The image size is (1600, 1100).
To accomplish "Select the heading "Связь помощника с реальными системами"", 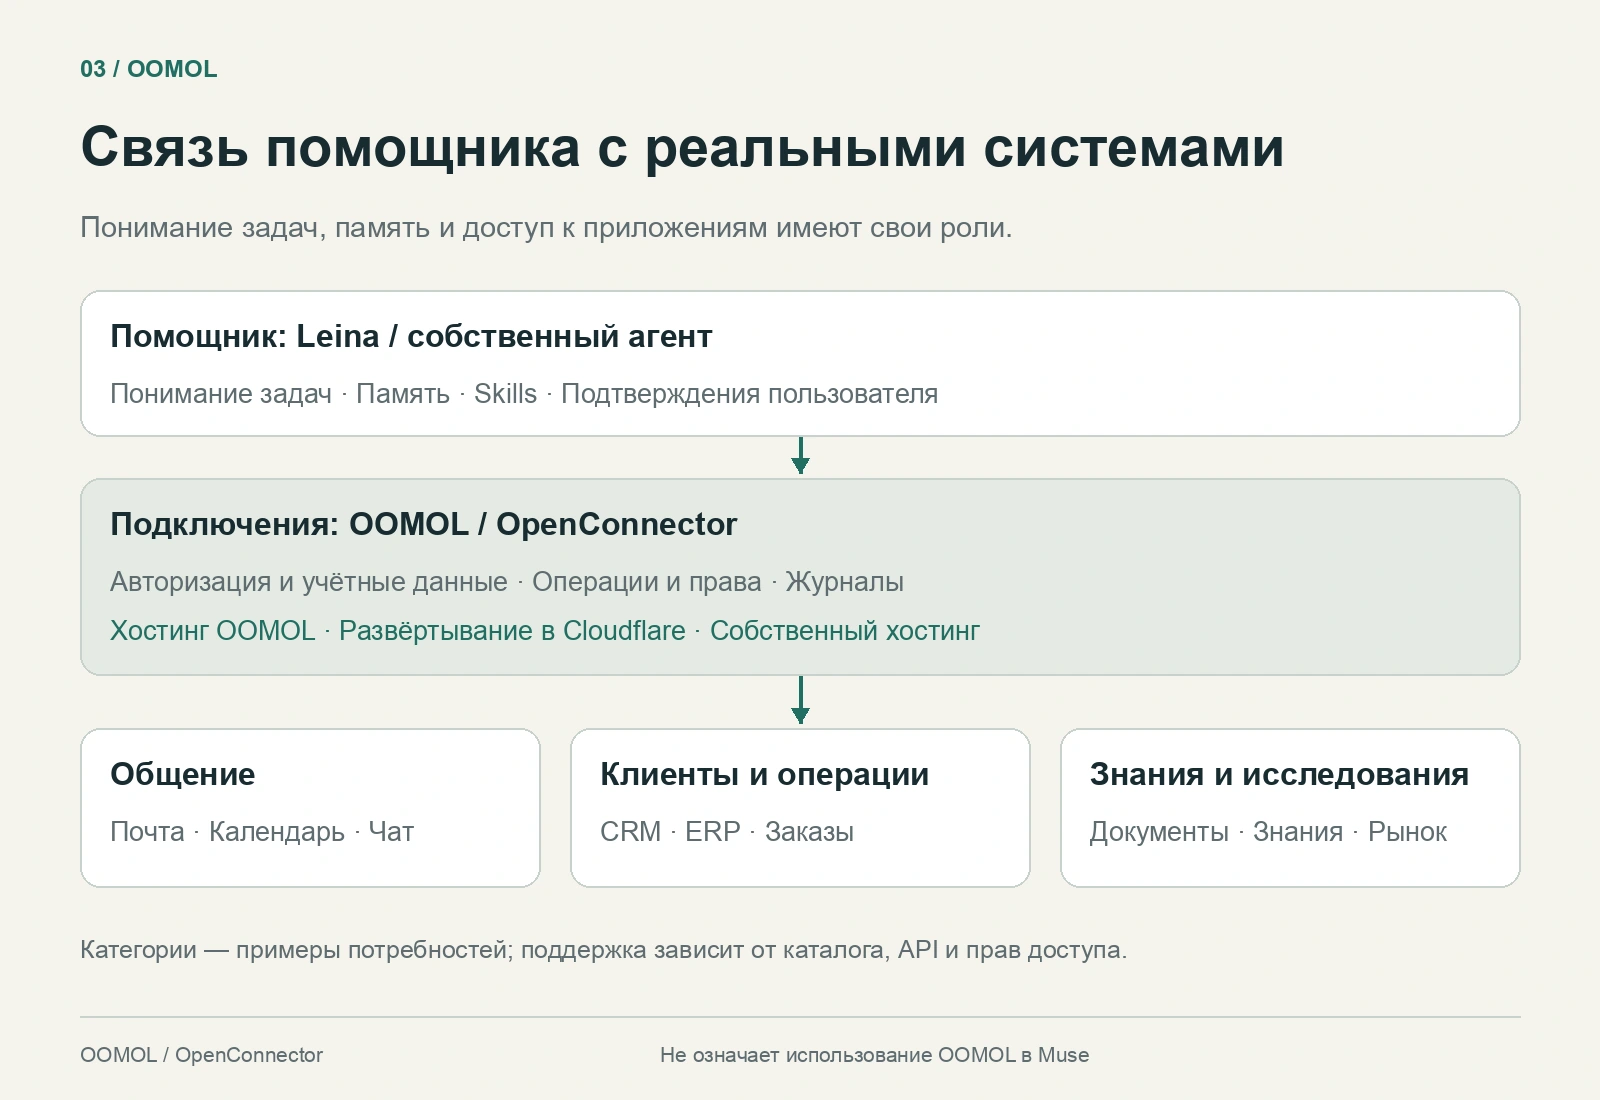I will (682, 147).
